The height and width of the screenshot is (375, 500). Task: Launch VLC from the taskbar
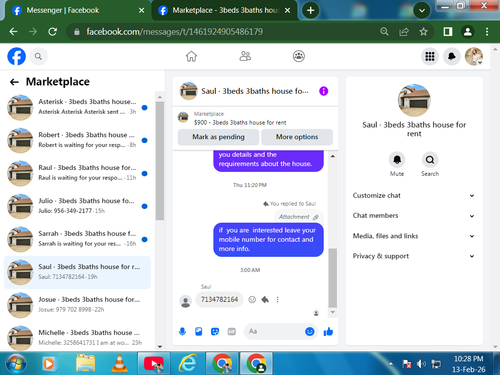click(119, 363)
